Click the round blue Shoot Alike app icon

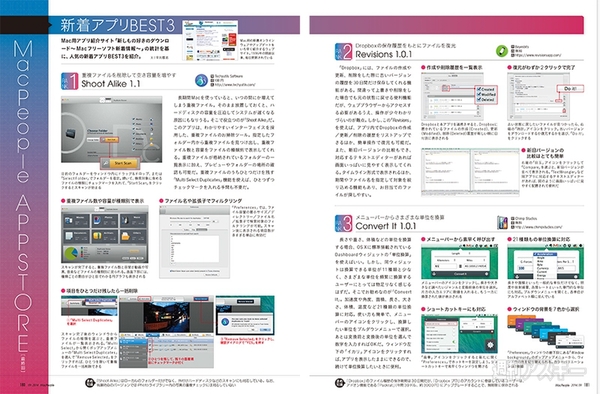coord(201,80)
